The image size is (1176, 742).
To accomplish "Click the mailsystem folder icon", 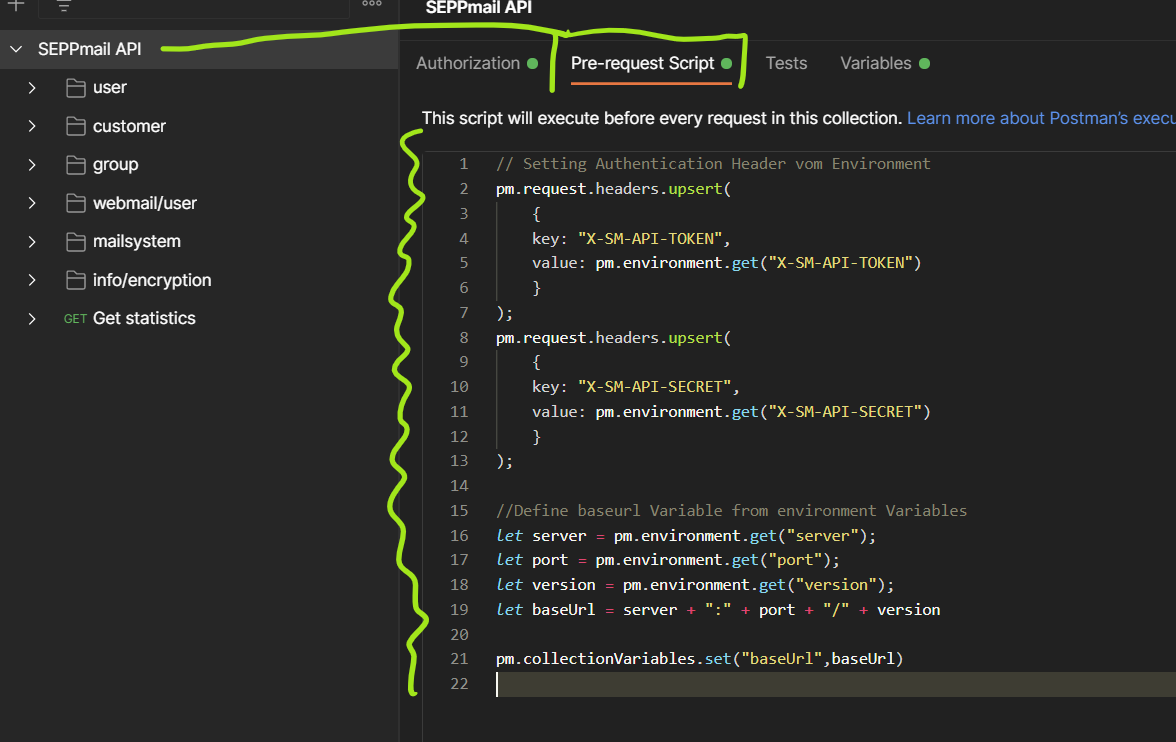I will tap(76, 242).
